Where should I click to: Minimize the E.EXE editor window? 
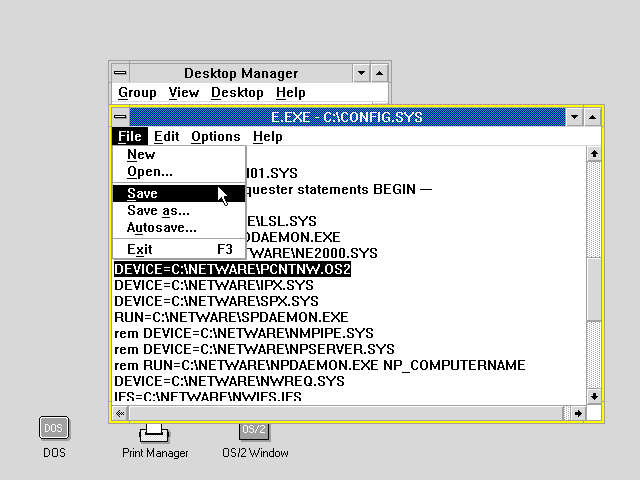(574, 118)
